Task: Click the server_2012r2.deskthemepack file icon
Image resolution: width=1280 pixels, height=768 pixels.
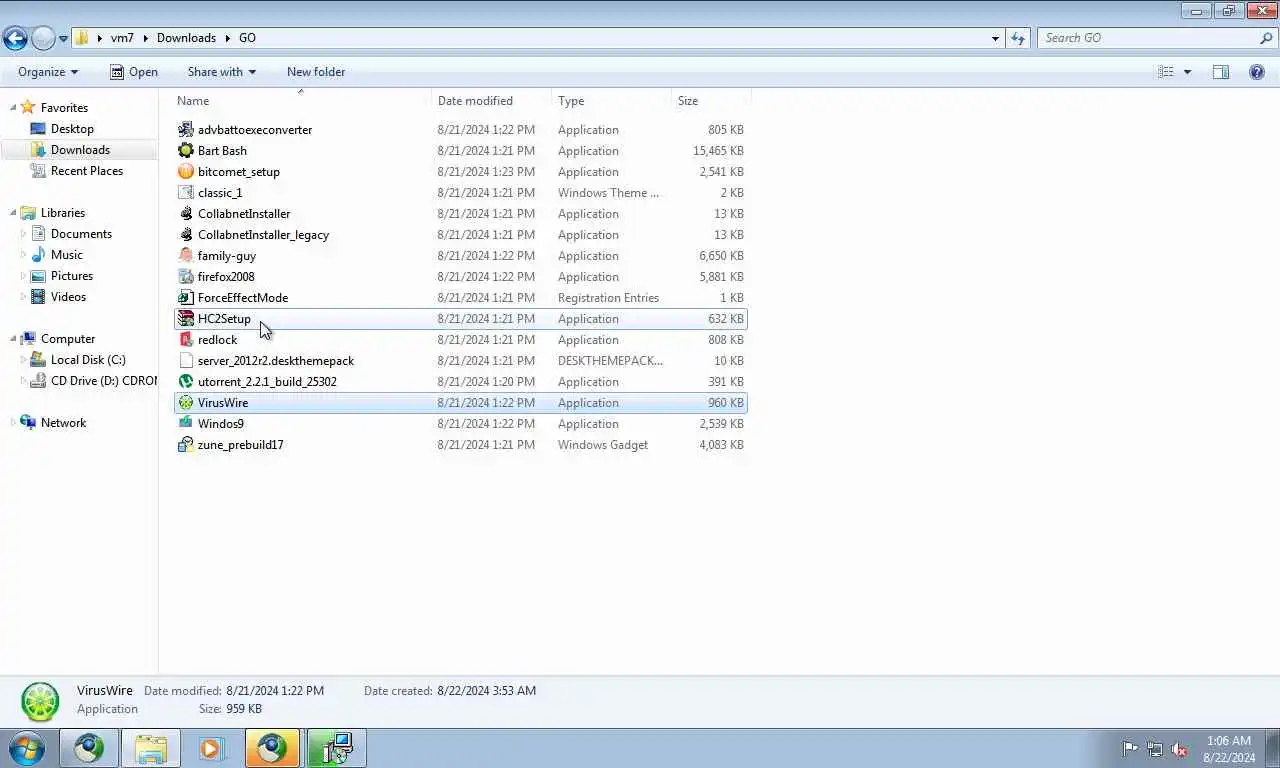Action: click(x=185, y=361)
